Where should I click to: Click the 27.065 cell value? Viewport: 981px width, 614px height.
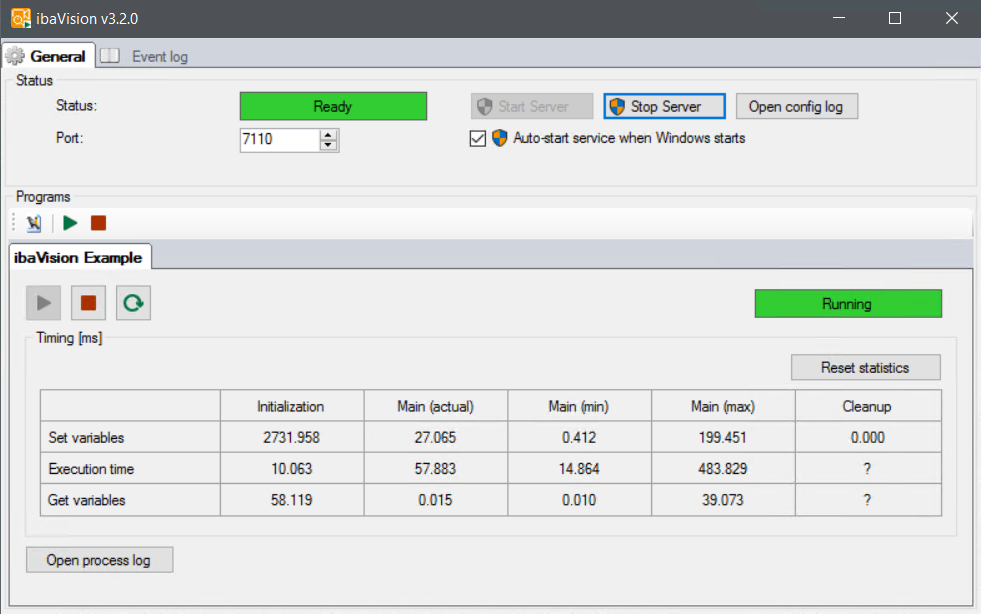(435, 437)
